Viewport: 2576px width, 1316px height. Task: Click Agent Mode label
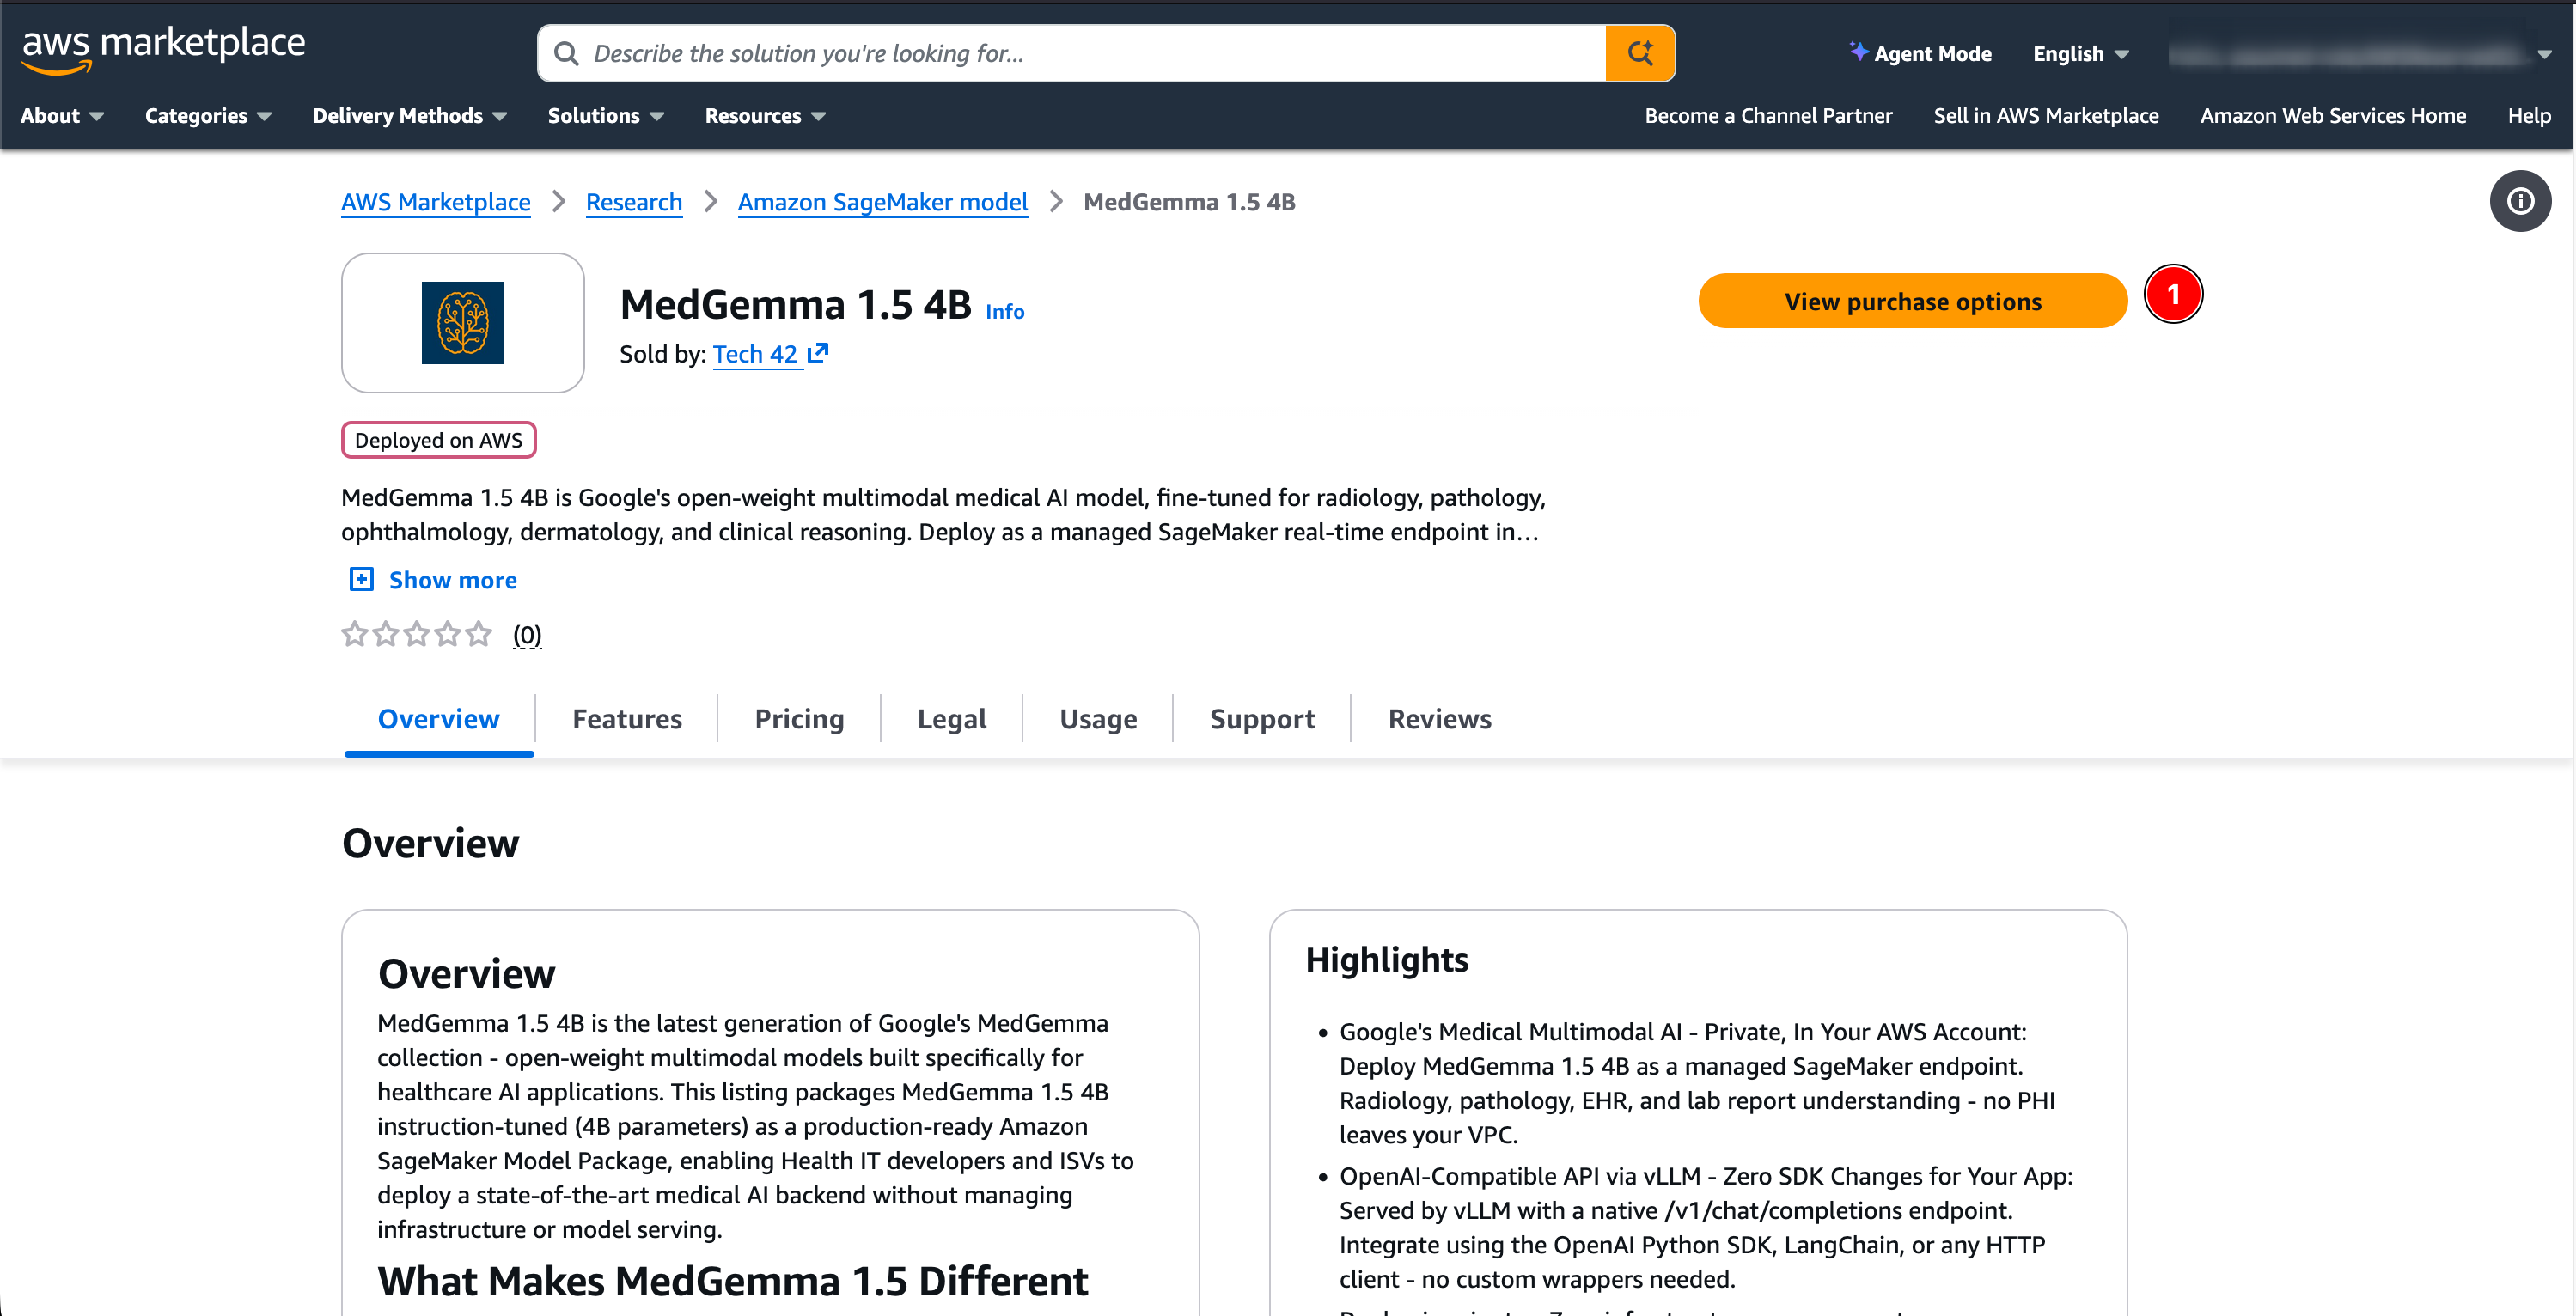pyautogui.click(x=1932, y=54)
